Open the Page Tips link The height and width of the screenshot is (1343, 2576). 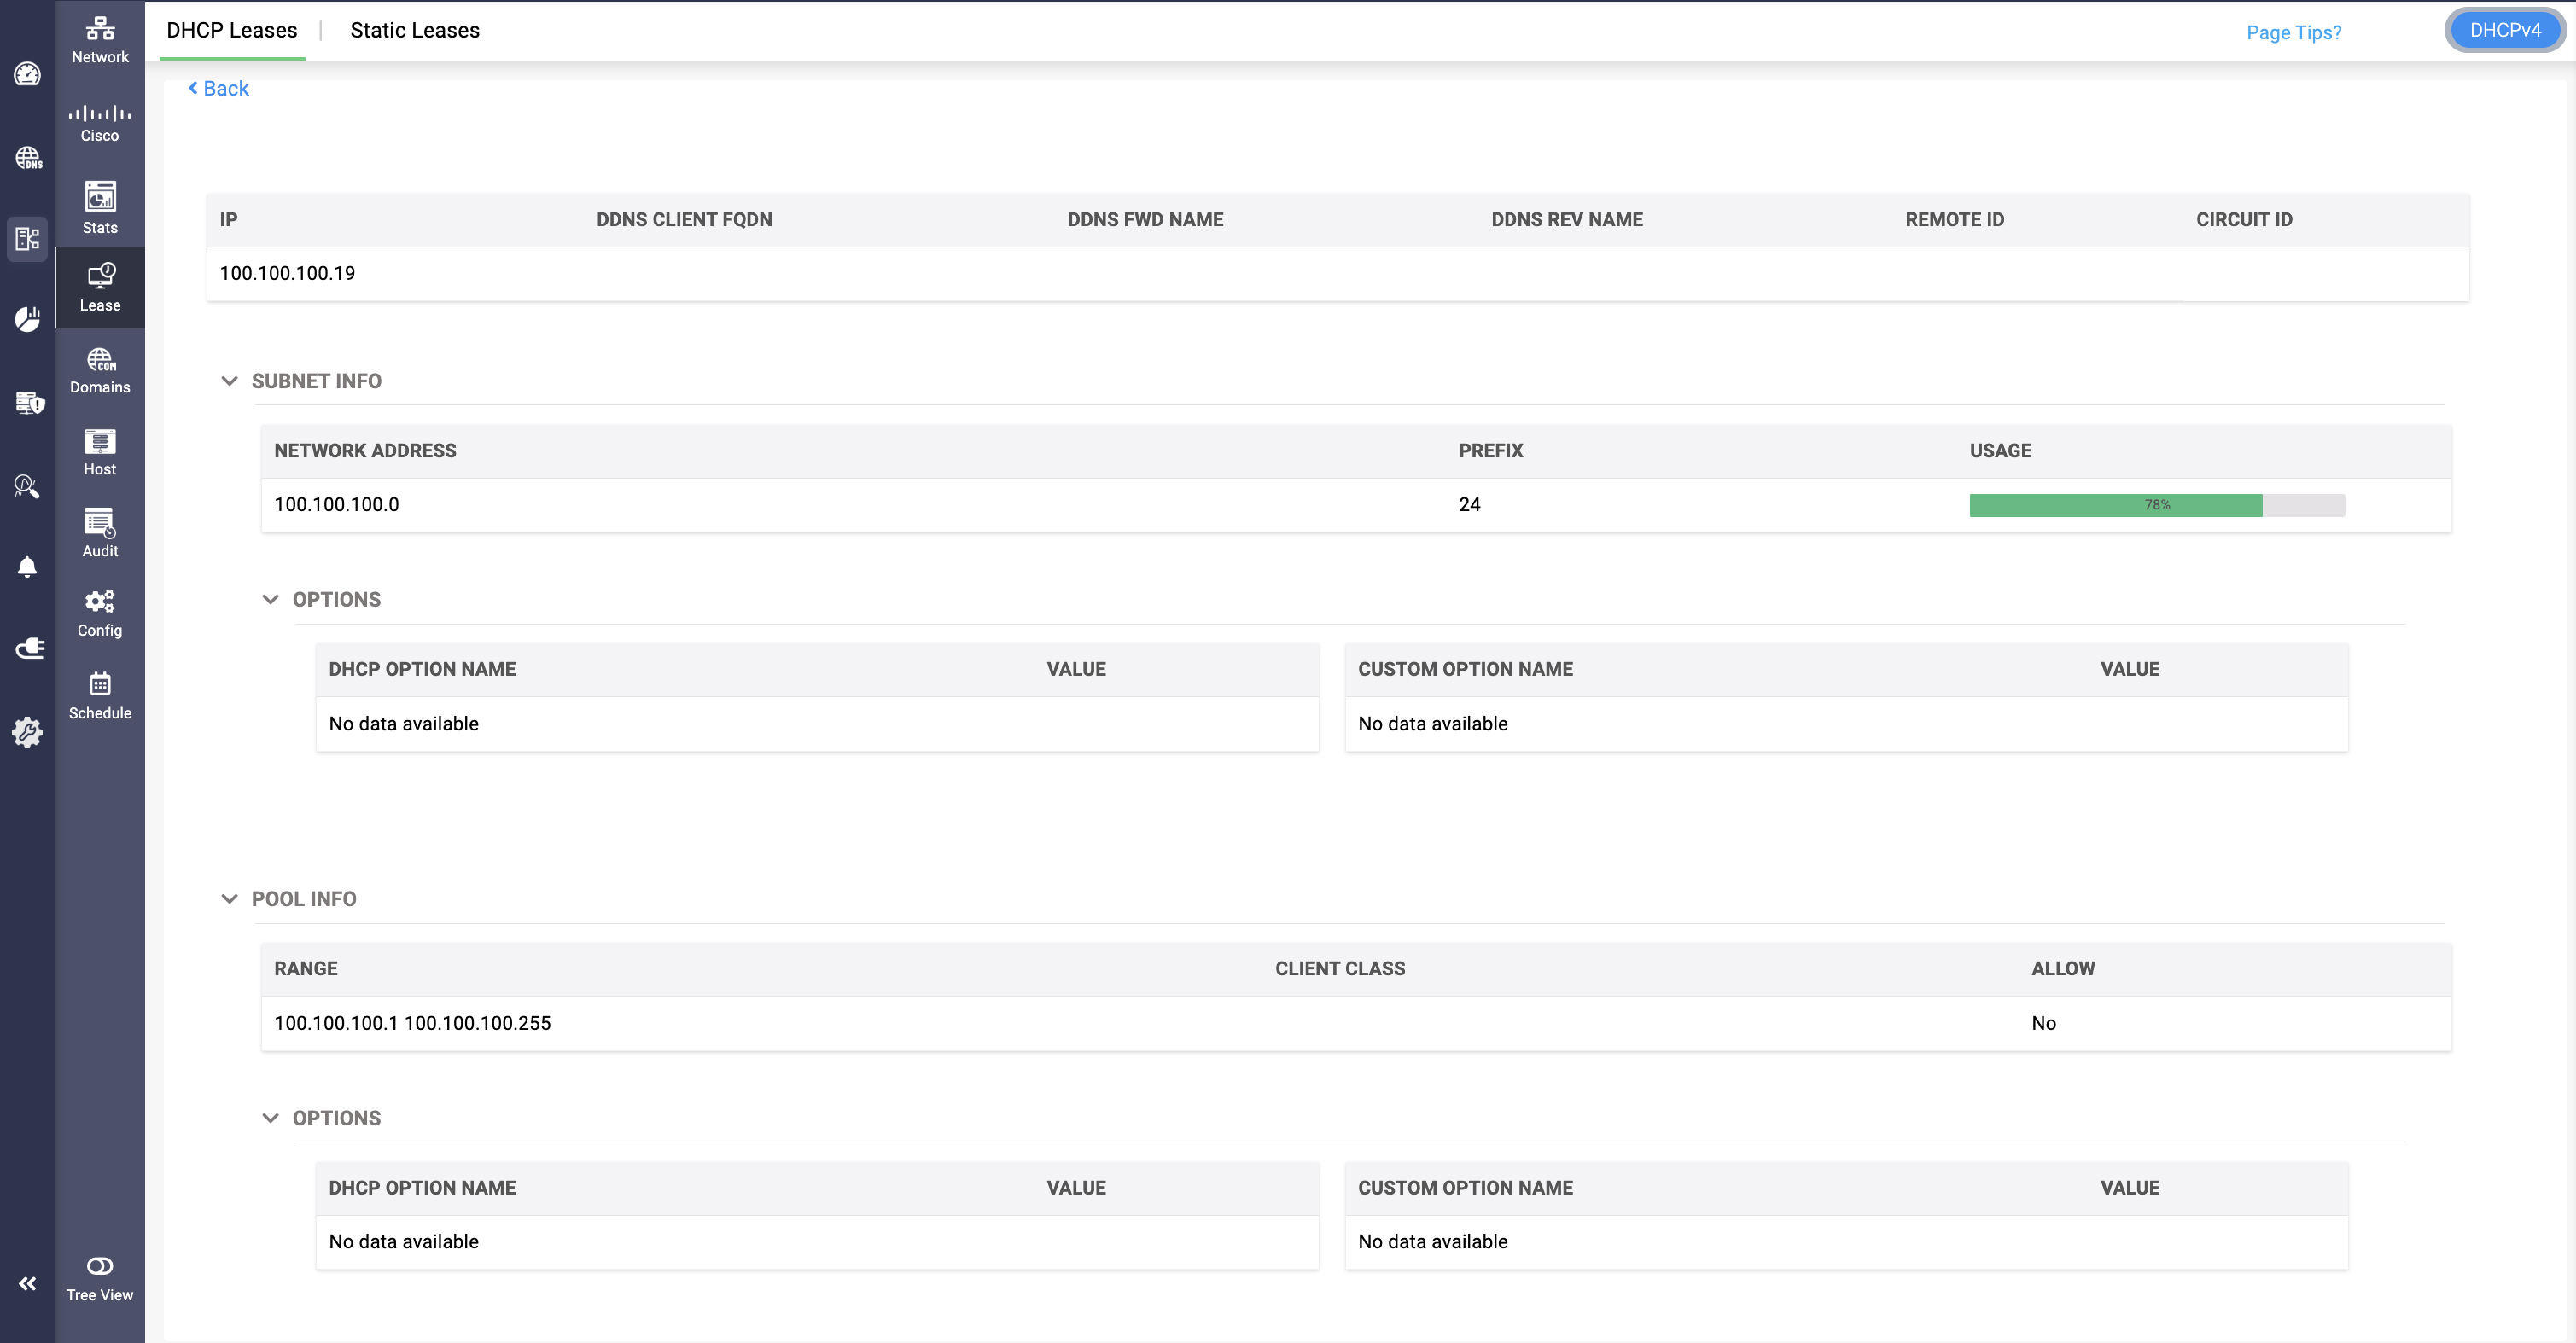pos(2294,32)
